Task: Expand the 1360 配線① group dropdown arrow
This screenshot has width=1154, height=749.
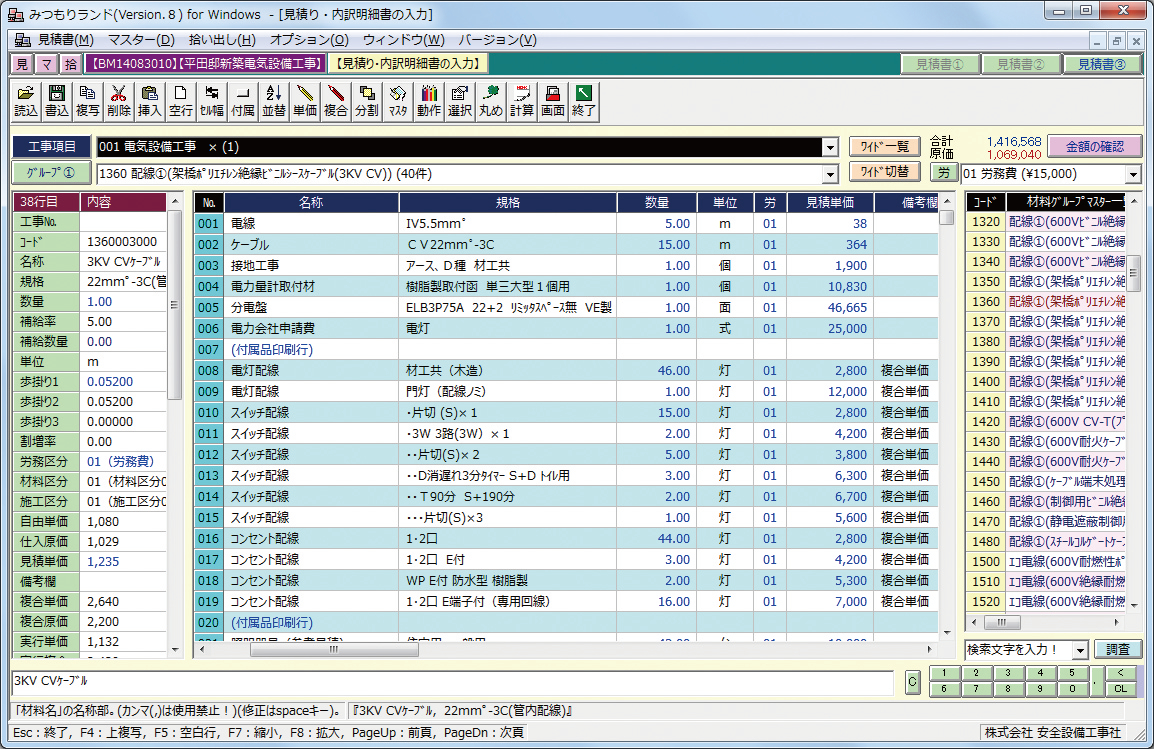Action: (830, 174)
